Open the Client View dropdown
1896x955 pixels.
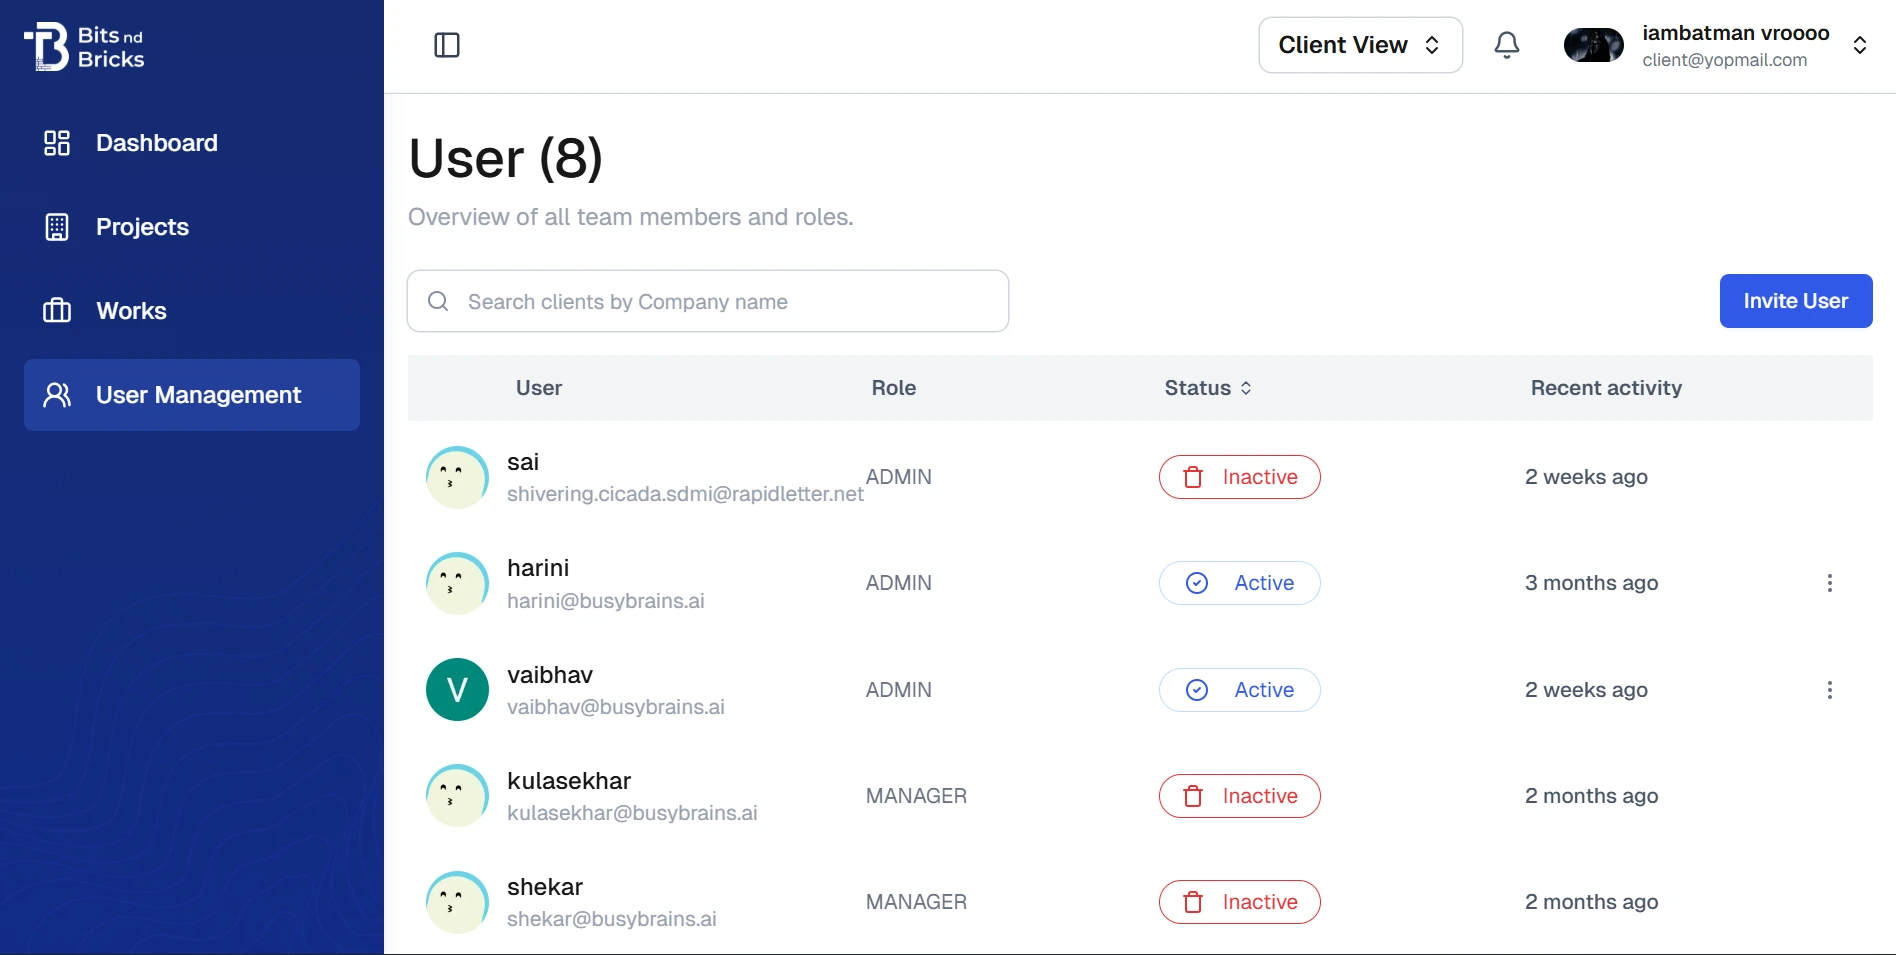click(1359, 45)
